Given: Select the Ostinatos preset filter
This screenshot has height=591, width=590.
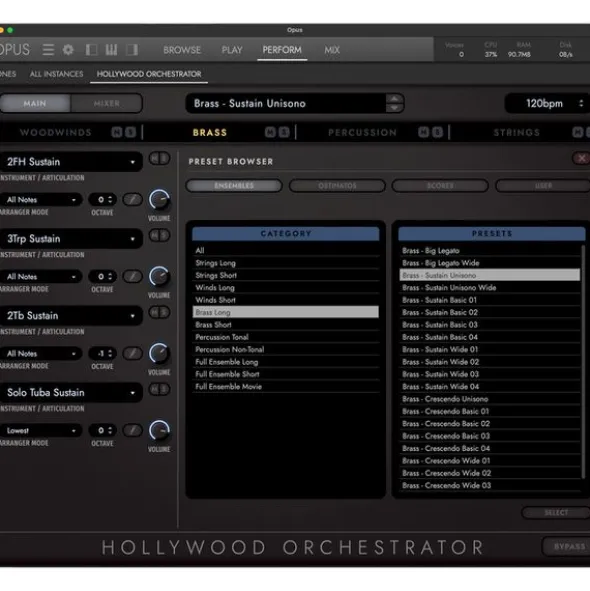Looking at the screenshot, I should [337, 185].
